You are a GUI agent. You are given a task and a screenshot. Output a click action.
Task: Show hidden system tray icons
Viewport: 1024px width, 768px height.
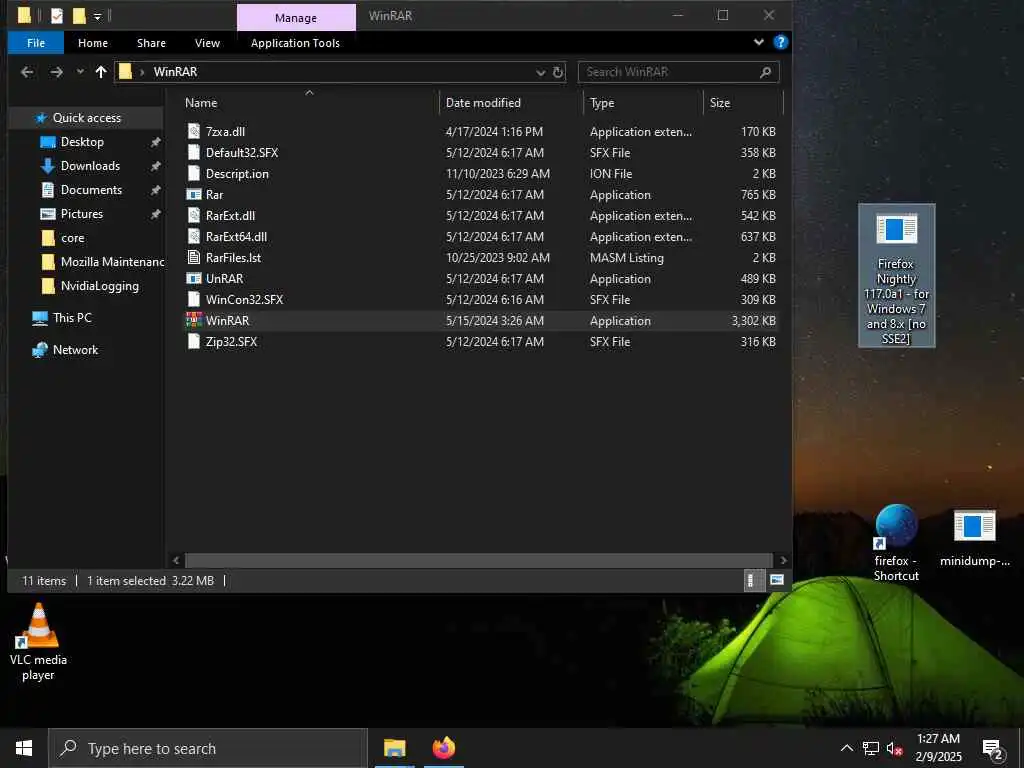tap(846, 748)
